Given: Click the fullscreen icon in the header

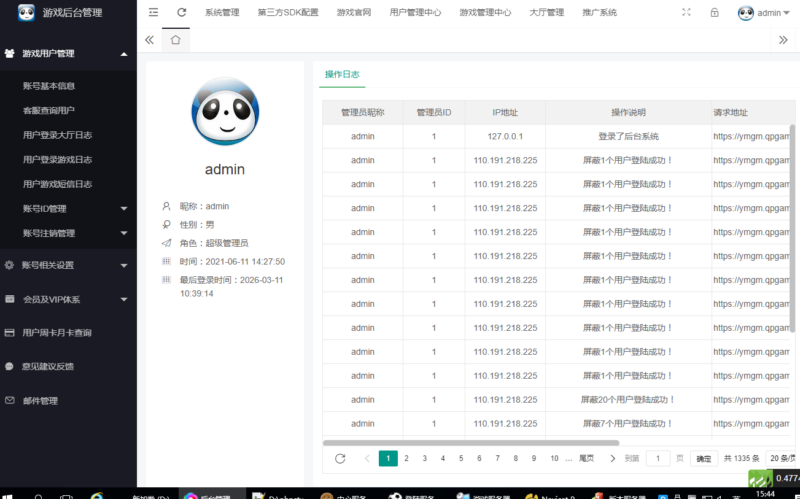Looking at the screenshot, I should (x=686, y=12).
